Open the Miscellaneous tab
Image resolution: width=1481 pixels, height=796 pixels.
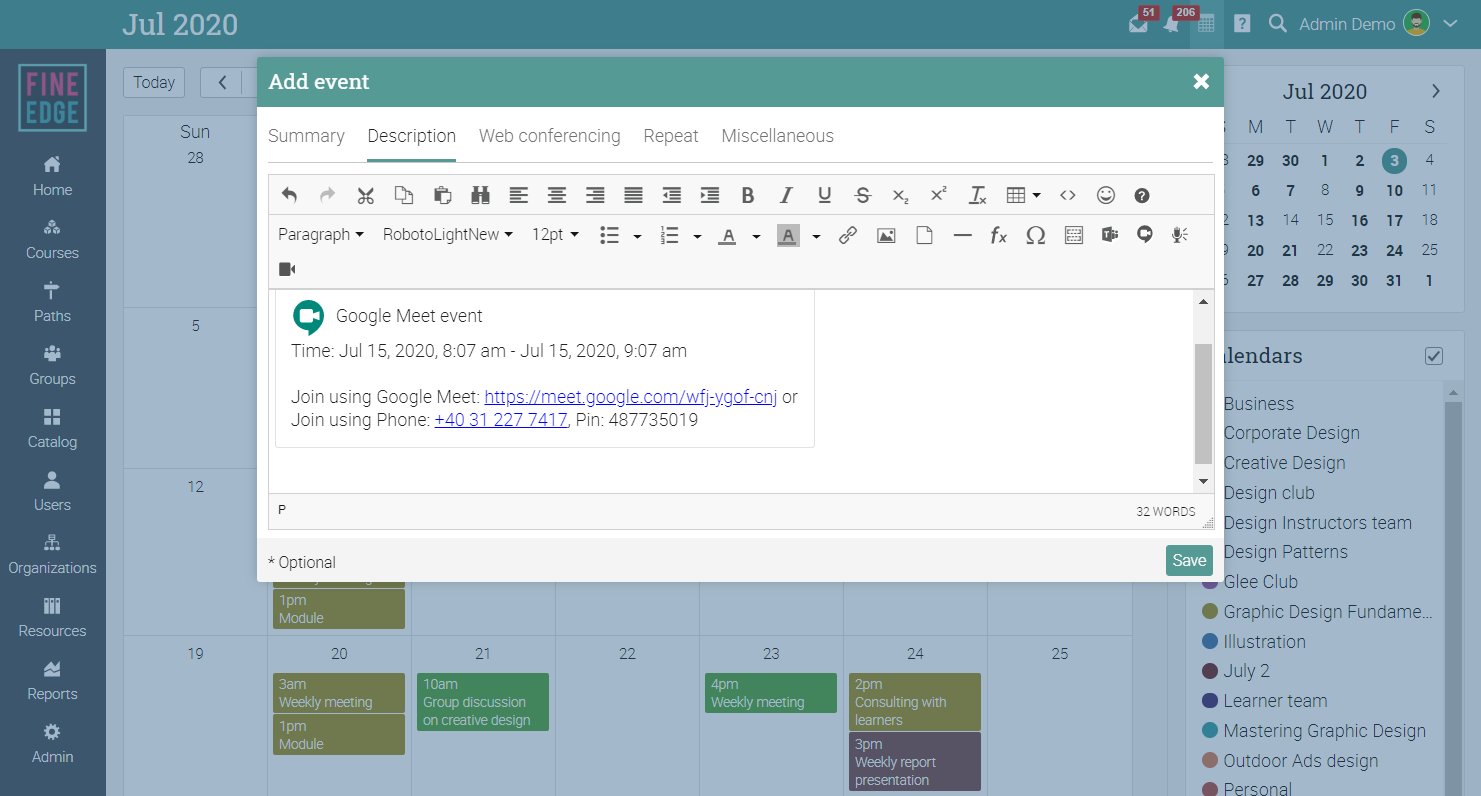coord(778,136)
